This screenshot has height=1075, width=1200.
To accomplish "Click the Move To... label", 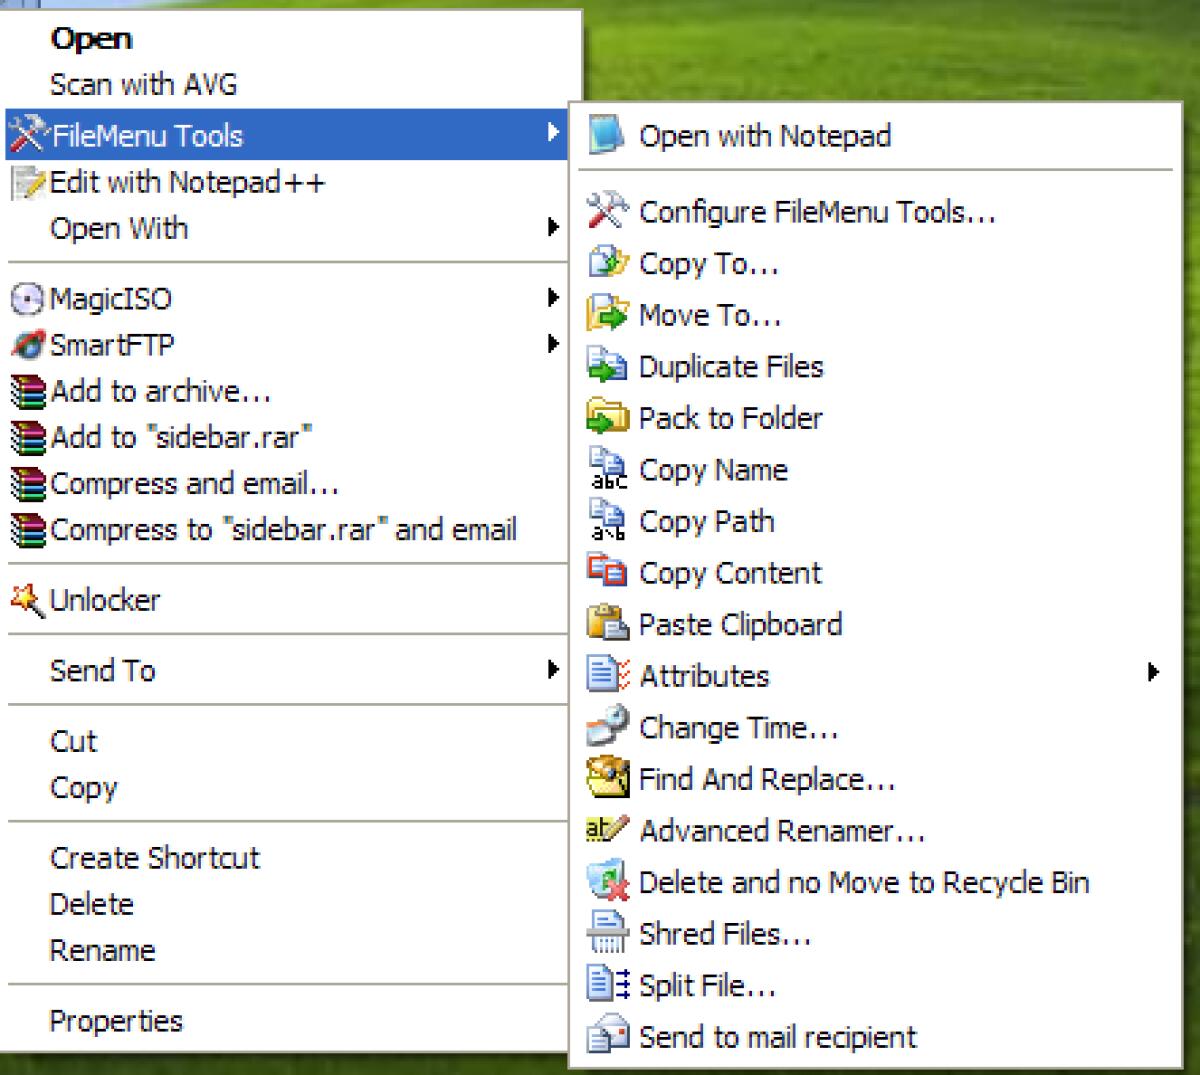I will pyautogui.click(x=710, y=315).
